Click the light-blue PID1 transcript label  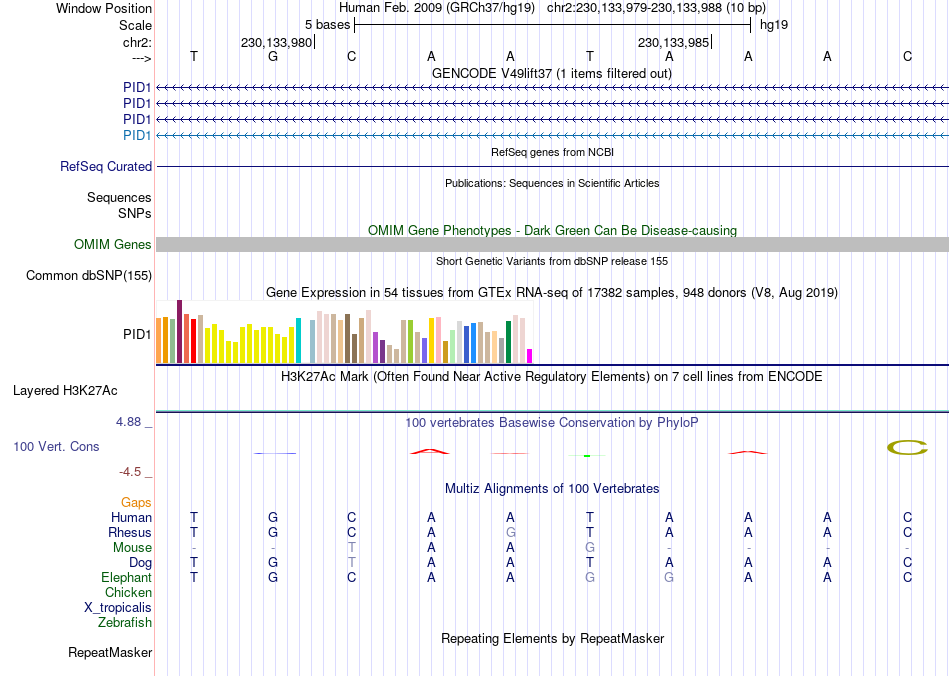pos(137,136)
